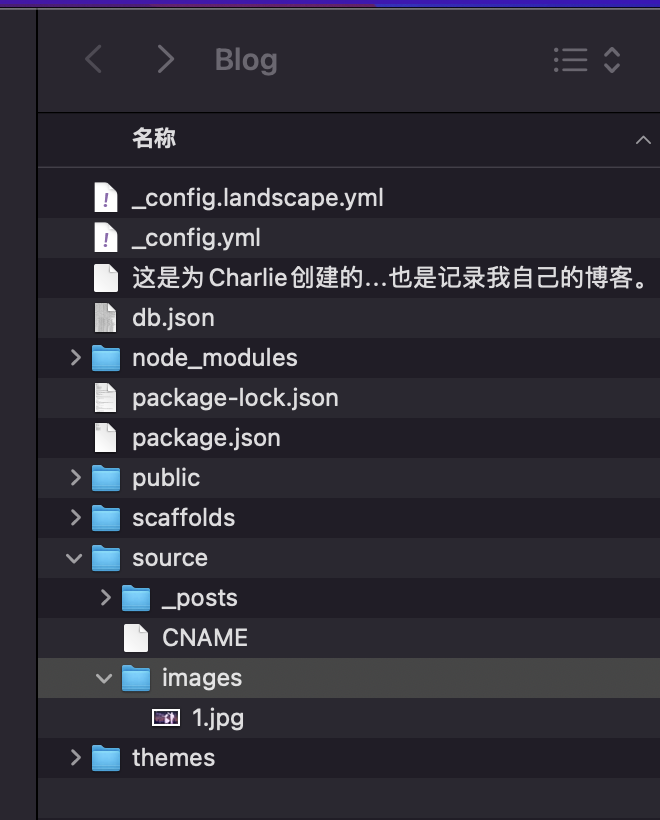This screenshot has width=660, height=820.
Task: Collapse the source folder
Action: click(x=75, y=558)
